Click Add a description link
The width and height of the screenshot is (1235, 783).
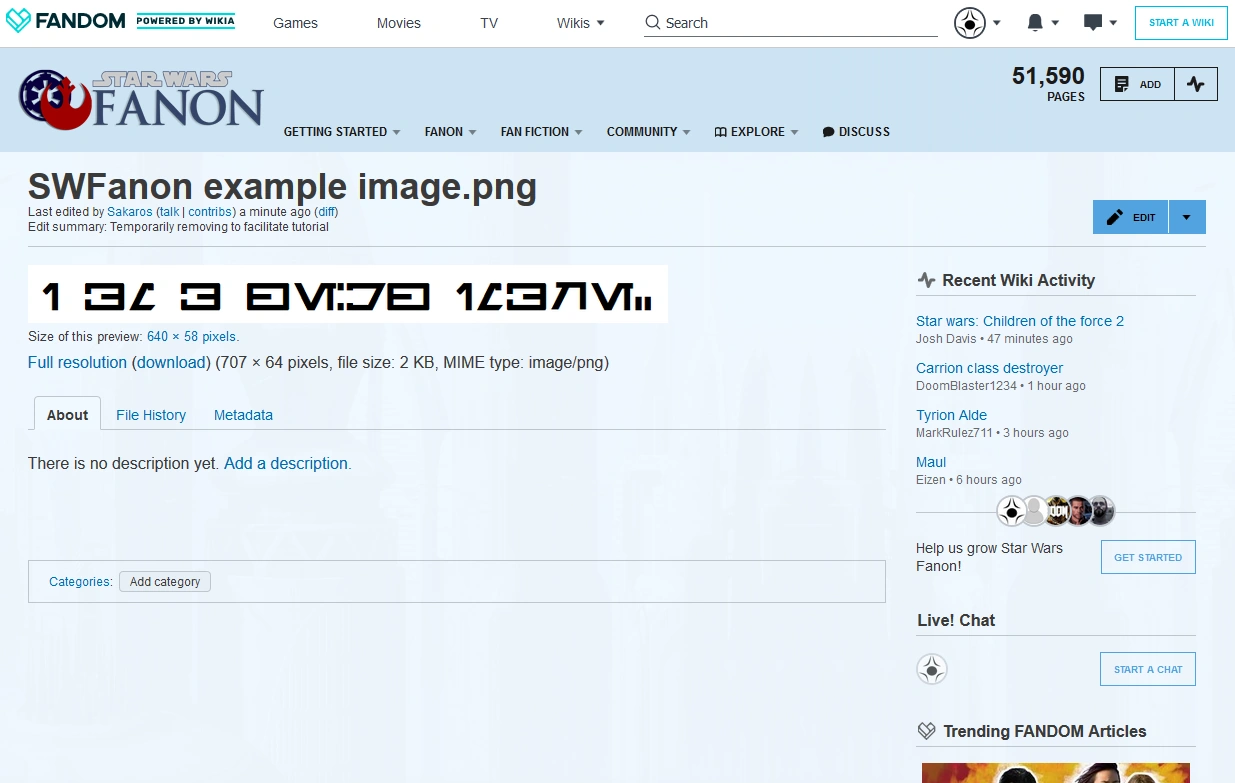288,463
